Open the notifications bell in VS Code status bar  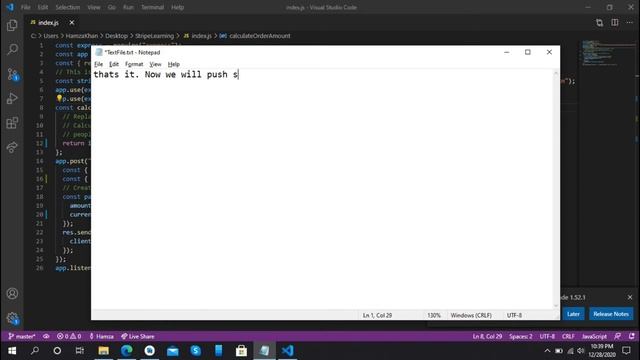click(631, 336)
